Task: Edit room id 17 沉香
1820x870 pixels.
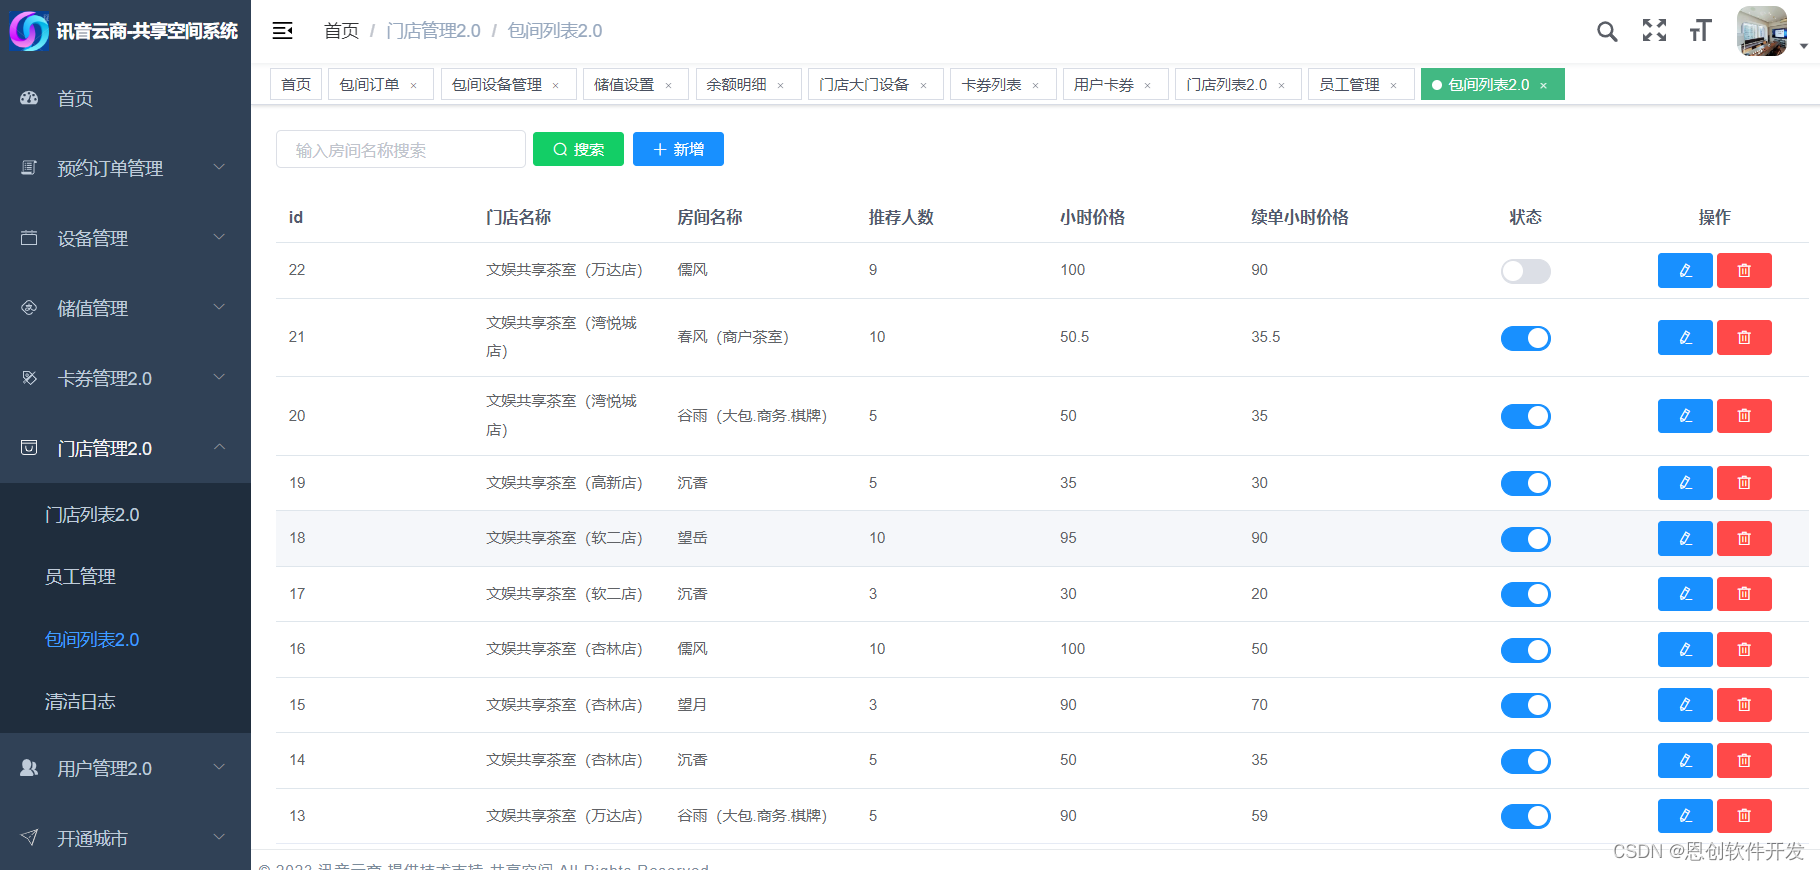Action: pos(1685,594)
